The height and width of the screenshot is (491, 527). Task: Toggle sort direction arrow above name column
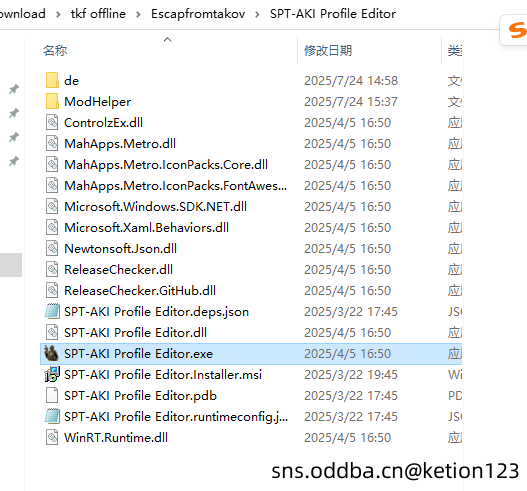(x=167, y=40)
